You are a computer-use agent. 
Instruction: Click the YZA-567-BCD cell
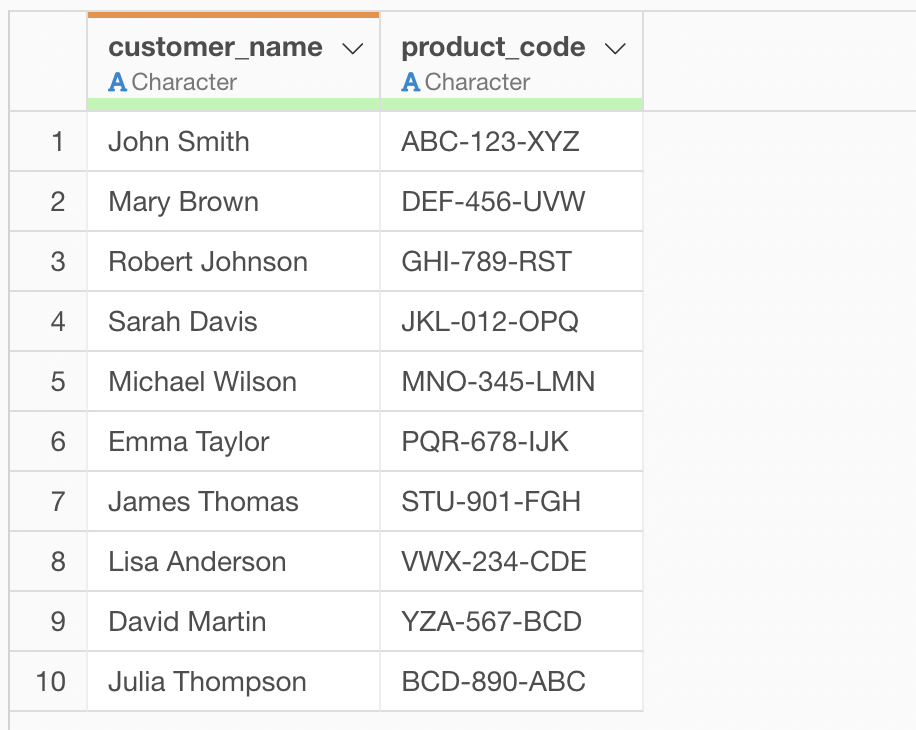click(491, 622)
